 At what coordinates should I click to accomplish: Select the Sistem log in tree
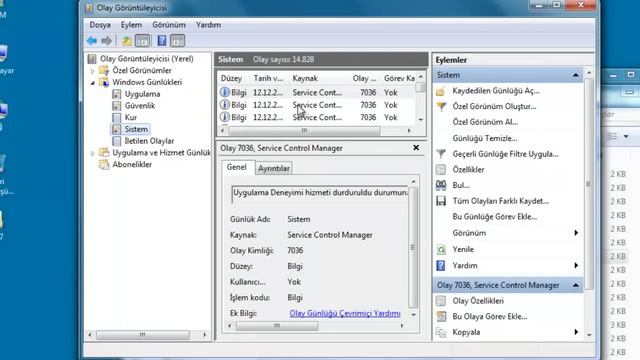point(136,129)
